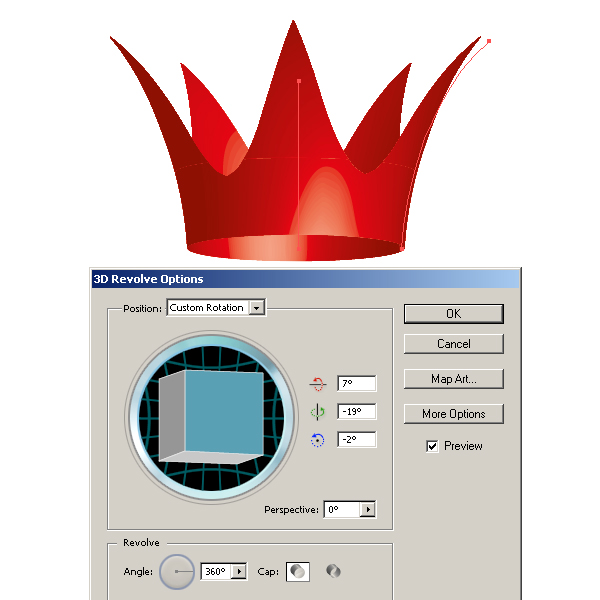
Task: Click the Y rotation field showing -19°
Action: pyautogui.click(x=357, y=412)
